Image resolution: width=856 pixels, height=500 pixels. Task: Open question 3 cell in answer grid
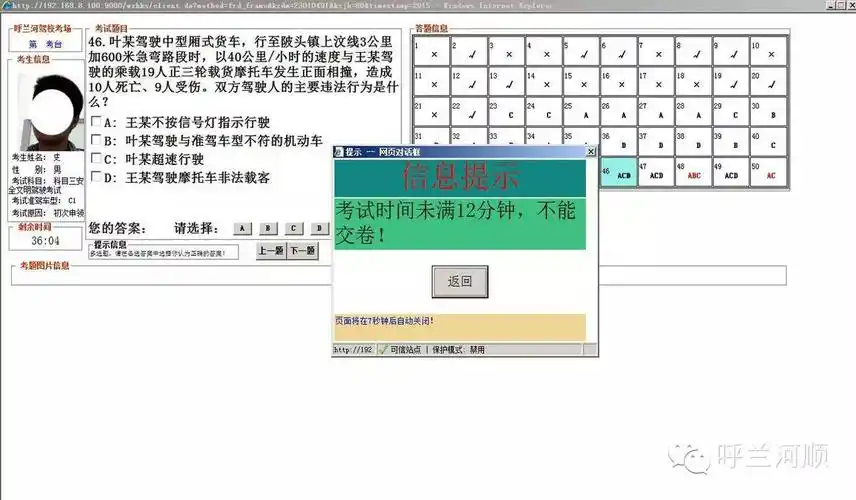tap(506, 51)
